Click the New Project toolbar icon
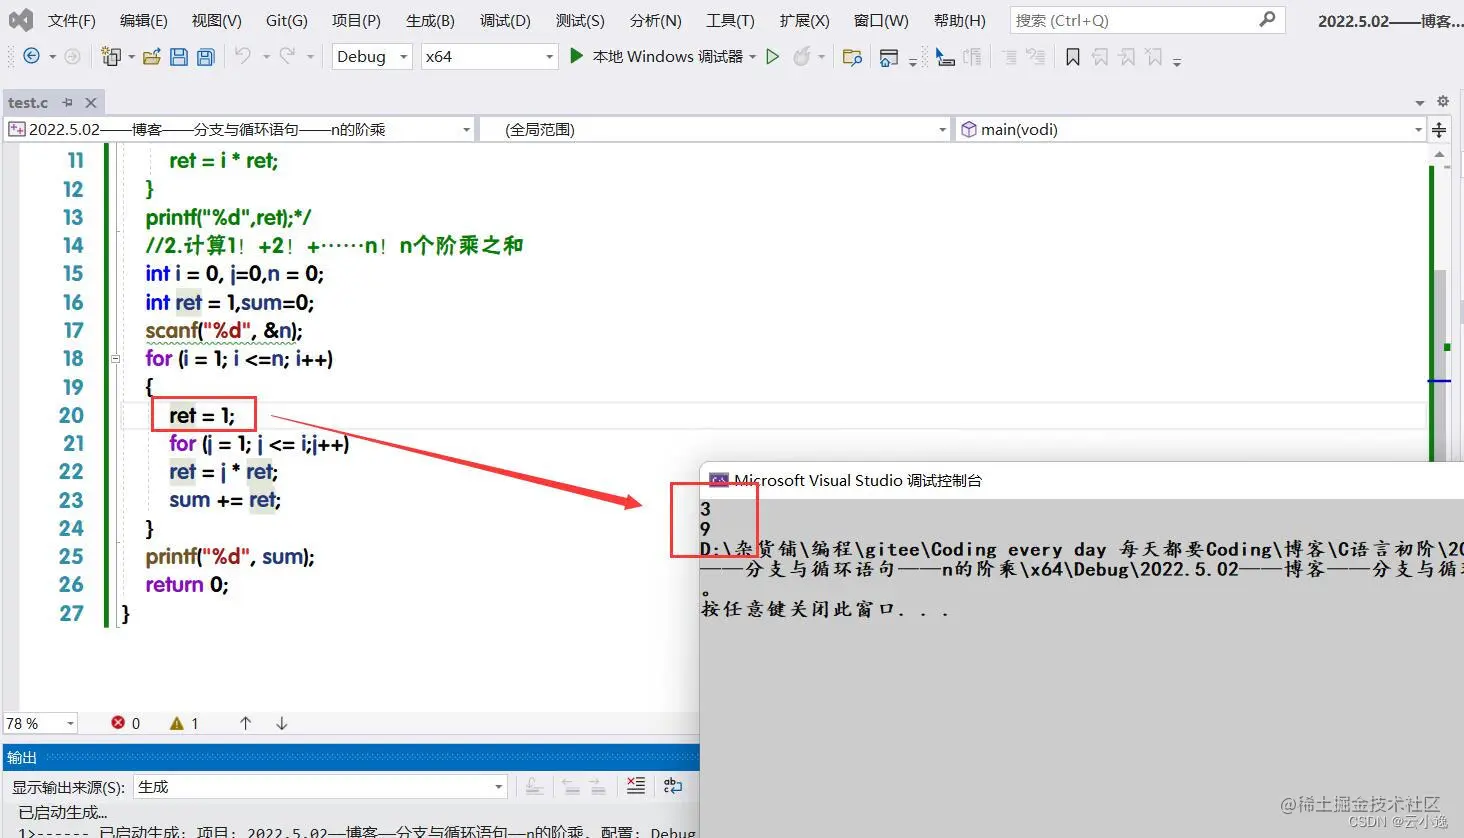 coord(111,57)
